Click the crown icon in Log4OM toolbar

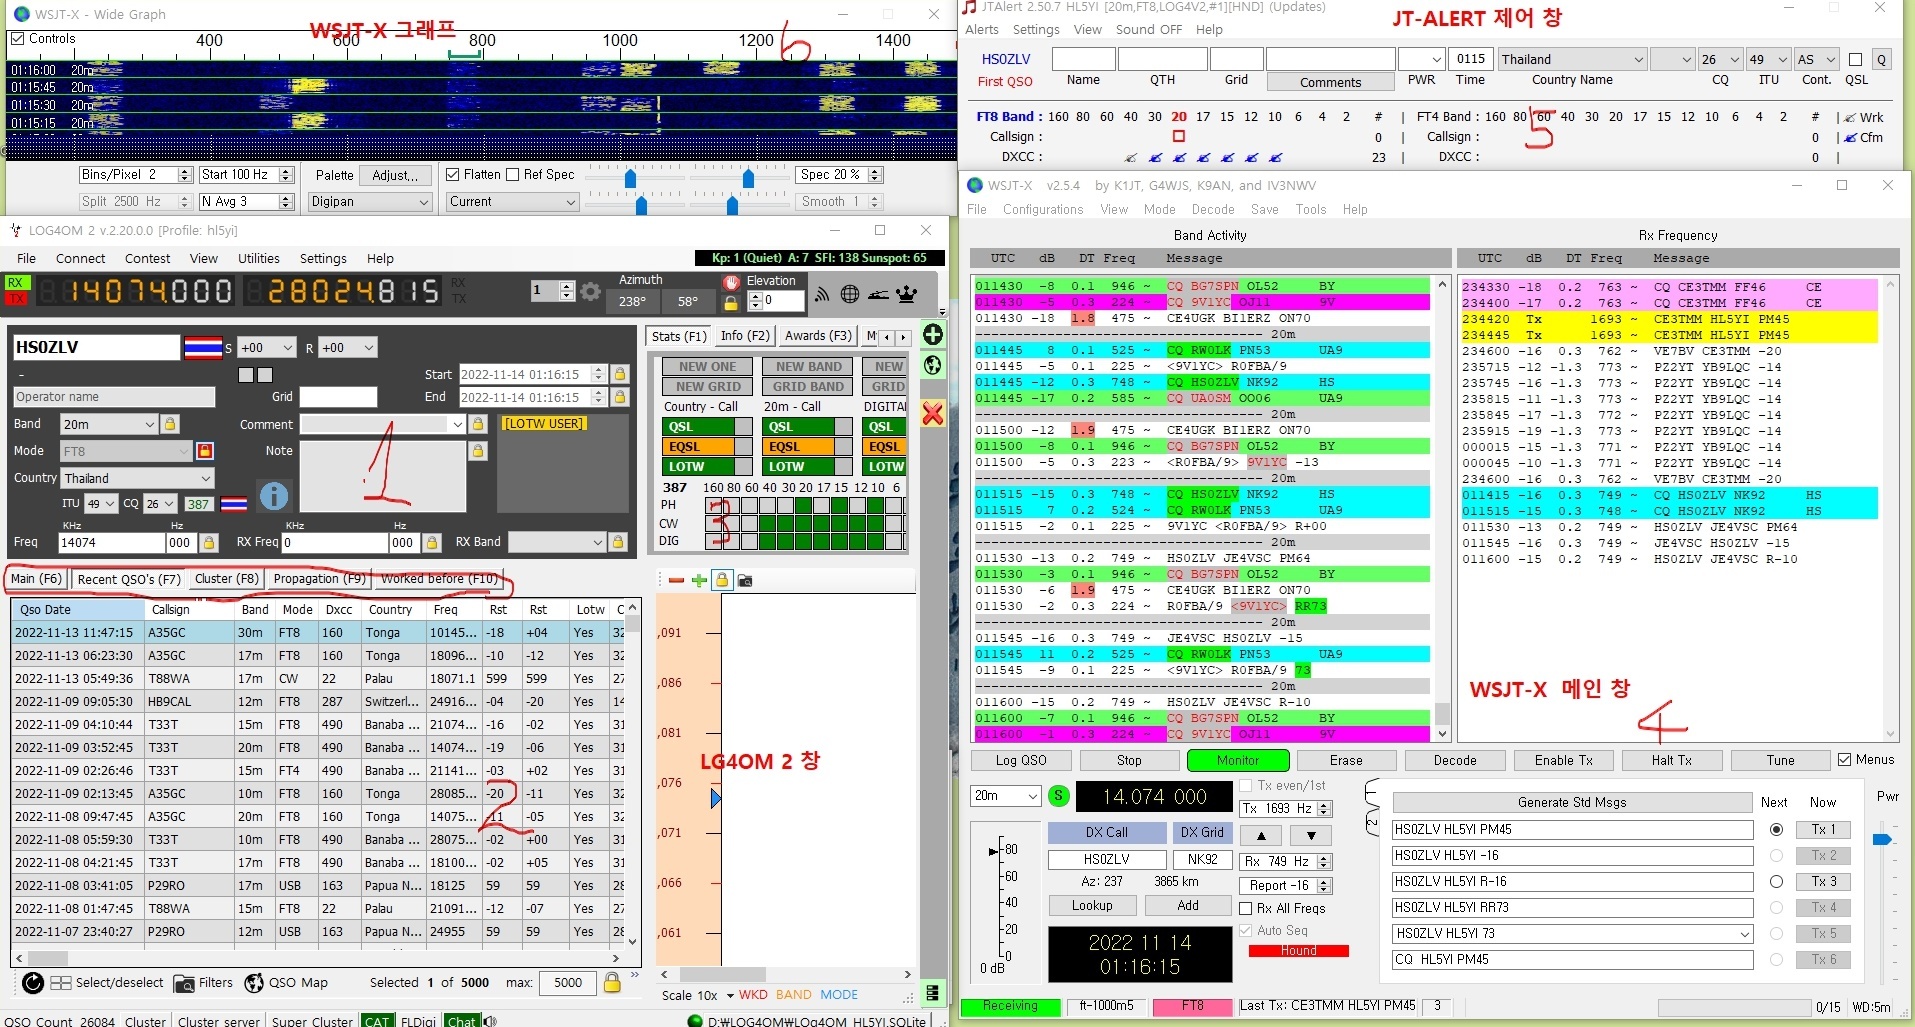click(907, 294)
